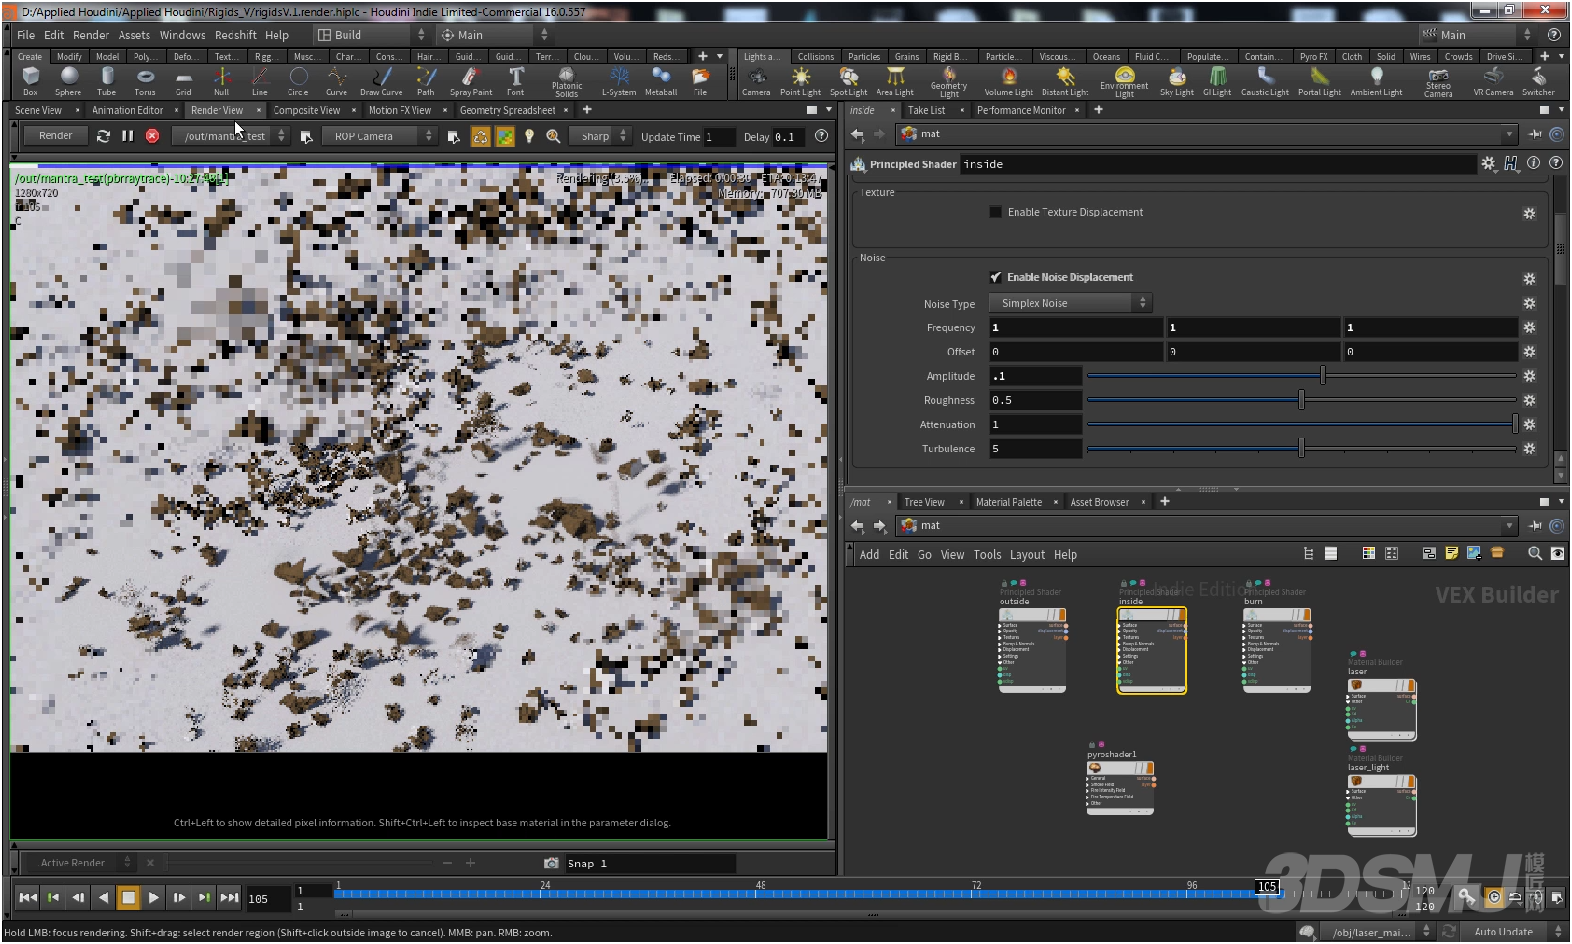Image resolution: width=1572 pixels, height=944 pixels.
Task: Stop the render with red cancel icon
Action: (x=152, y=136)
